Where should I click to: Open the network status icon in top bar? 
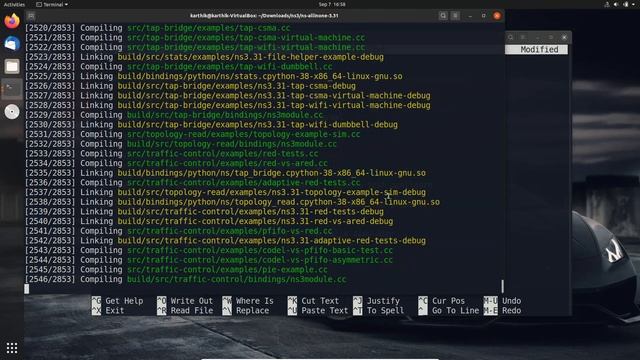(607, 4)
